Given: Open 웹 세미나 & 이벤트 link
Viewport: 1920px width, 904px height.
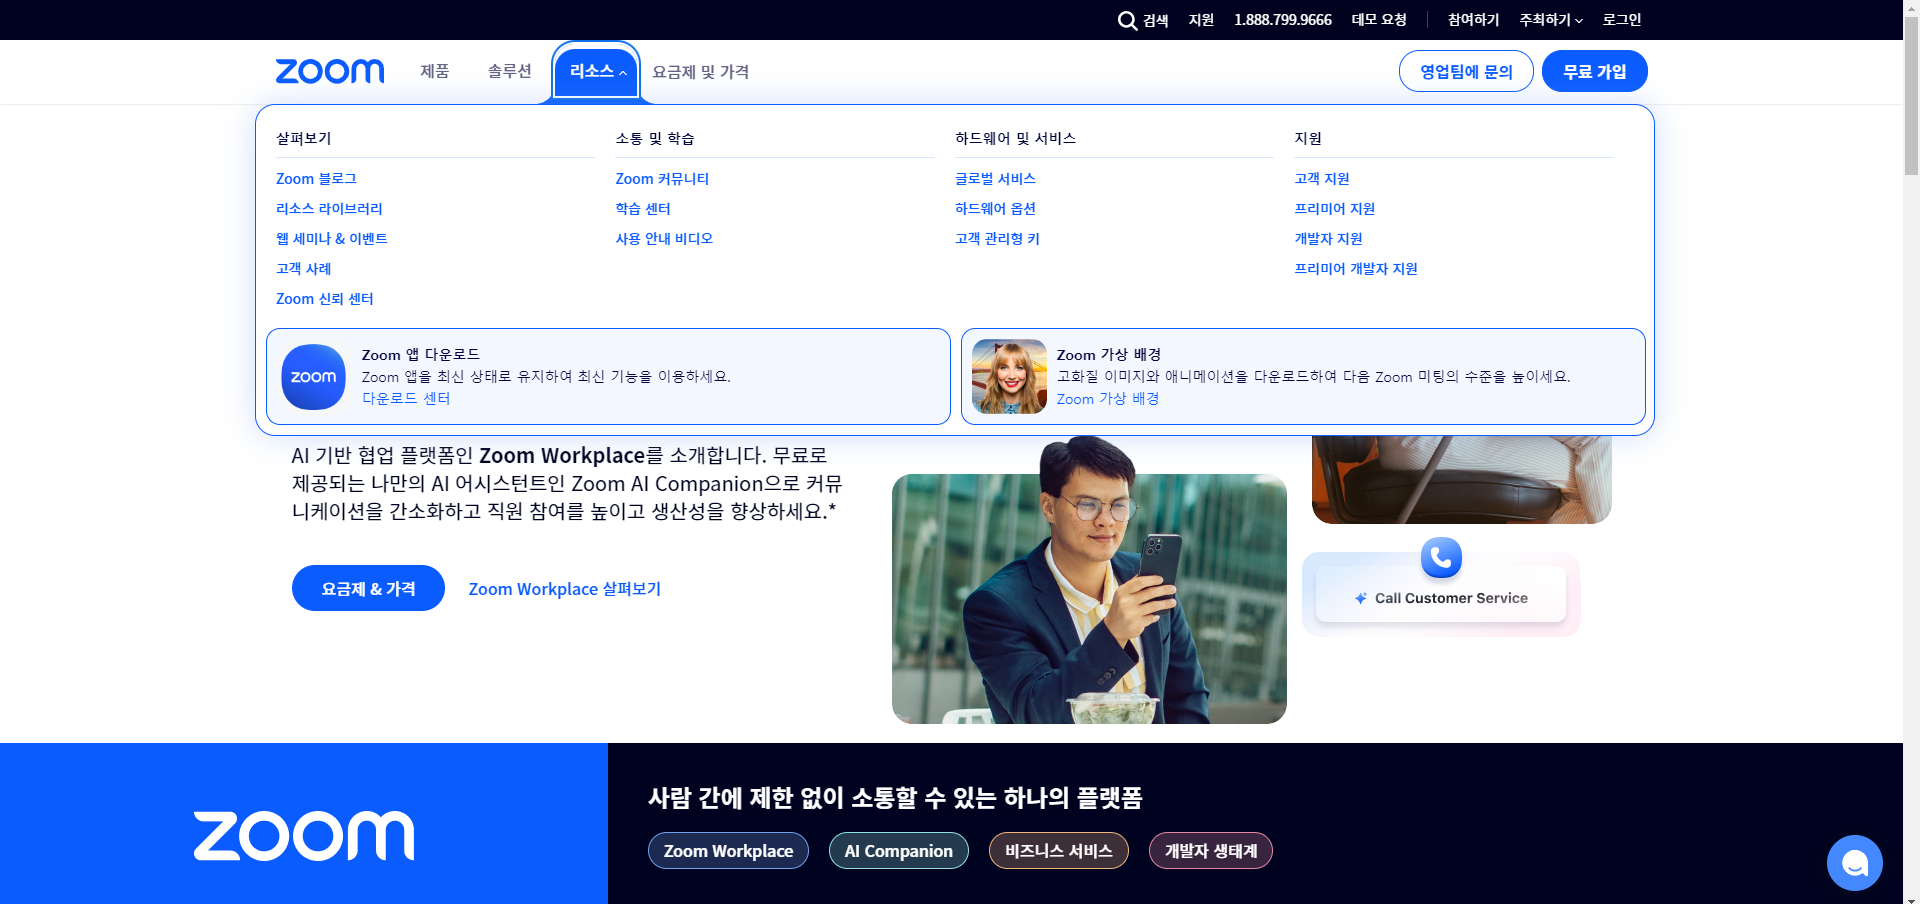Looking at the screenshot, I should (332, 239).
